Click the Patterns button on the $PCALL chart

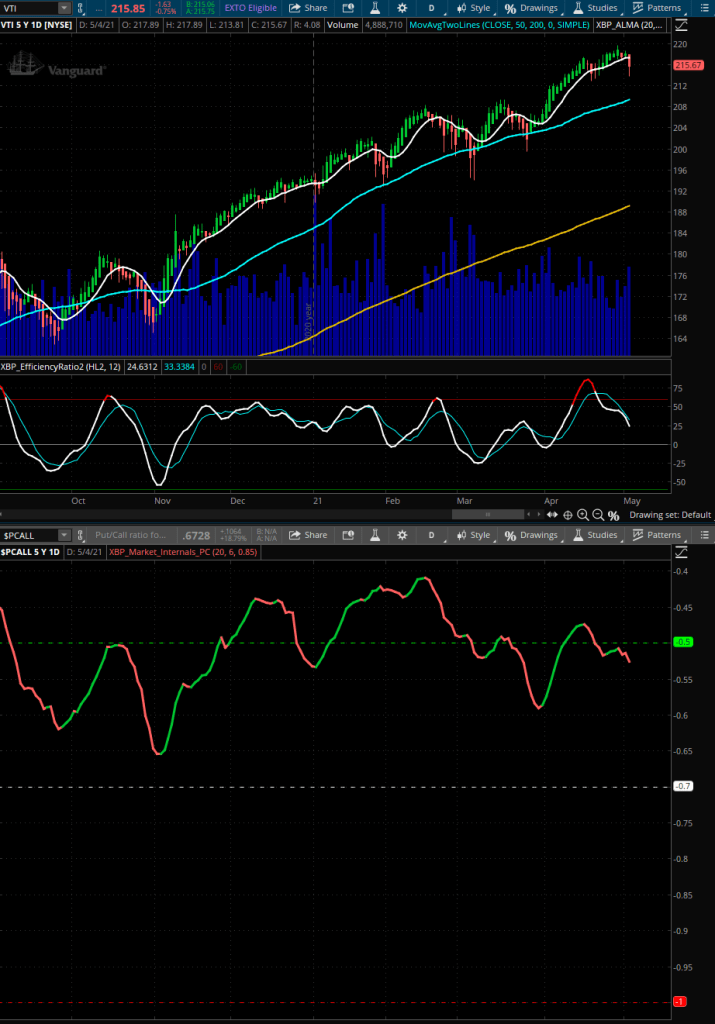click(x=657, y=535)
